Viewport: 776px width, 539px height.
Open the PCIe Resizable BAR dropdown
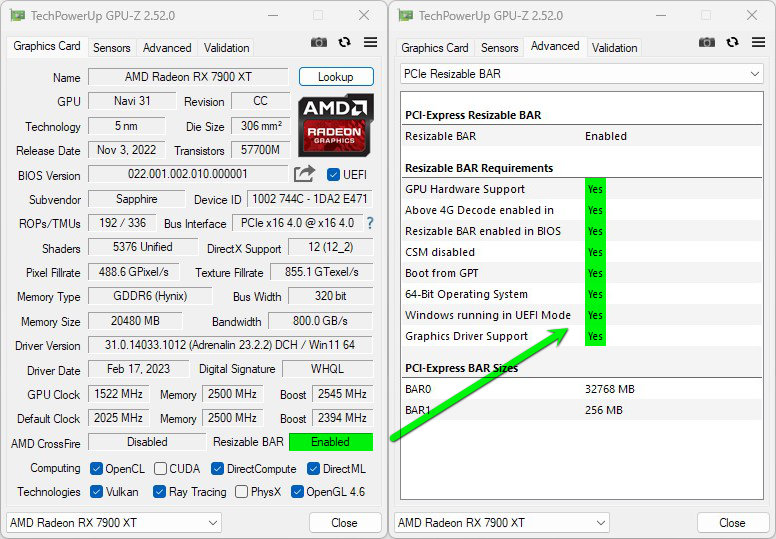tap(582, 74)
